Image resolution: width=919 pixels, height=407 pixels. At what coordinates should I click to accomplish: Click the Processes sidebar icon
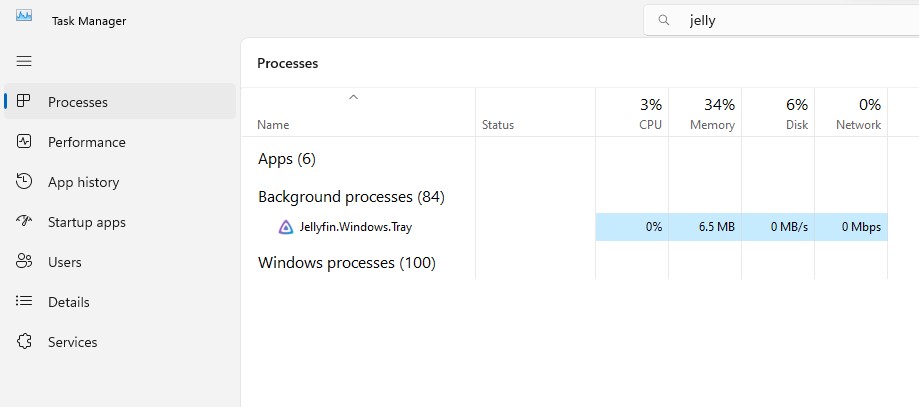tap(25, 102)
